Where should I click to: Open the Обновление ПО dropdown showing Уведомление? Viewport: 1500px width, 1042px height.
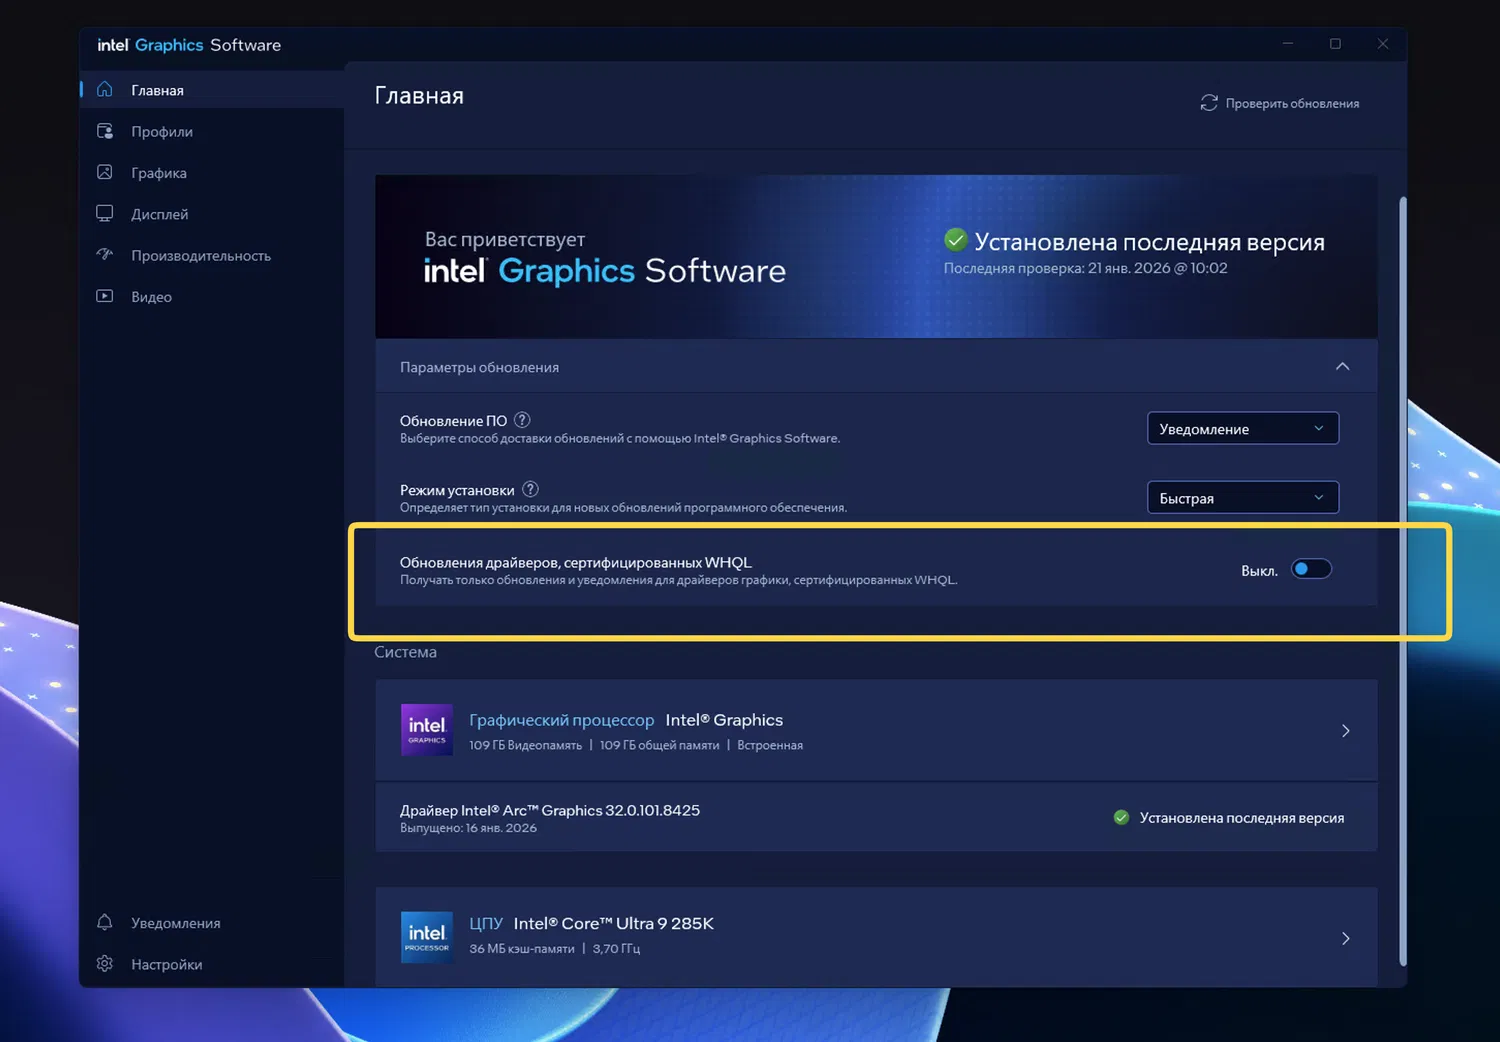(x=1243, y=428)
